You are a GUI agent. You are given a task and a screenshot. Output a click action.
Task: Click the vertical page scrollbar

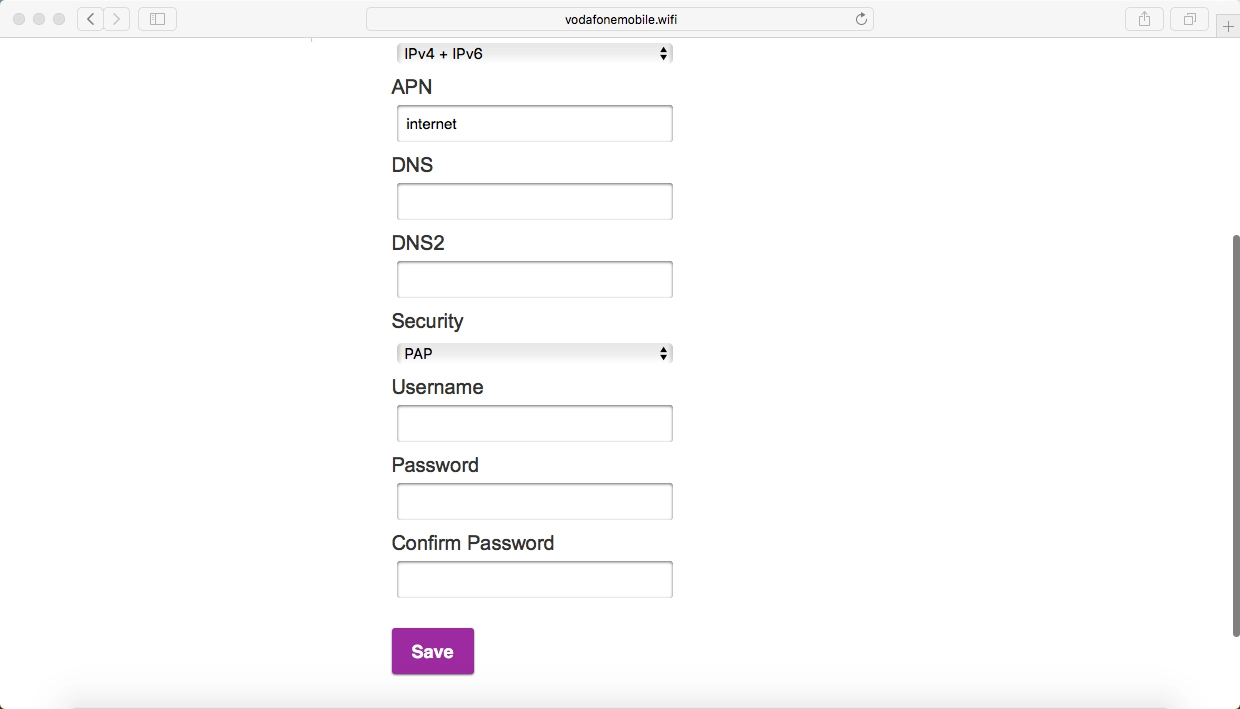1236,435
